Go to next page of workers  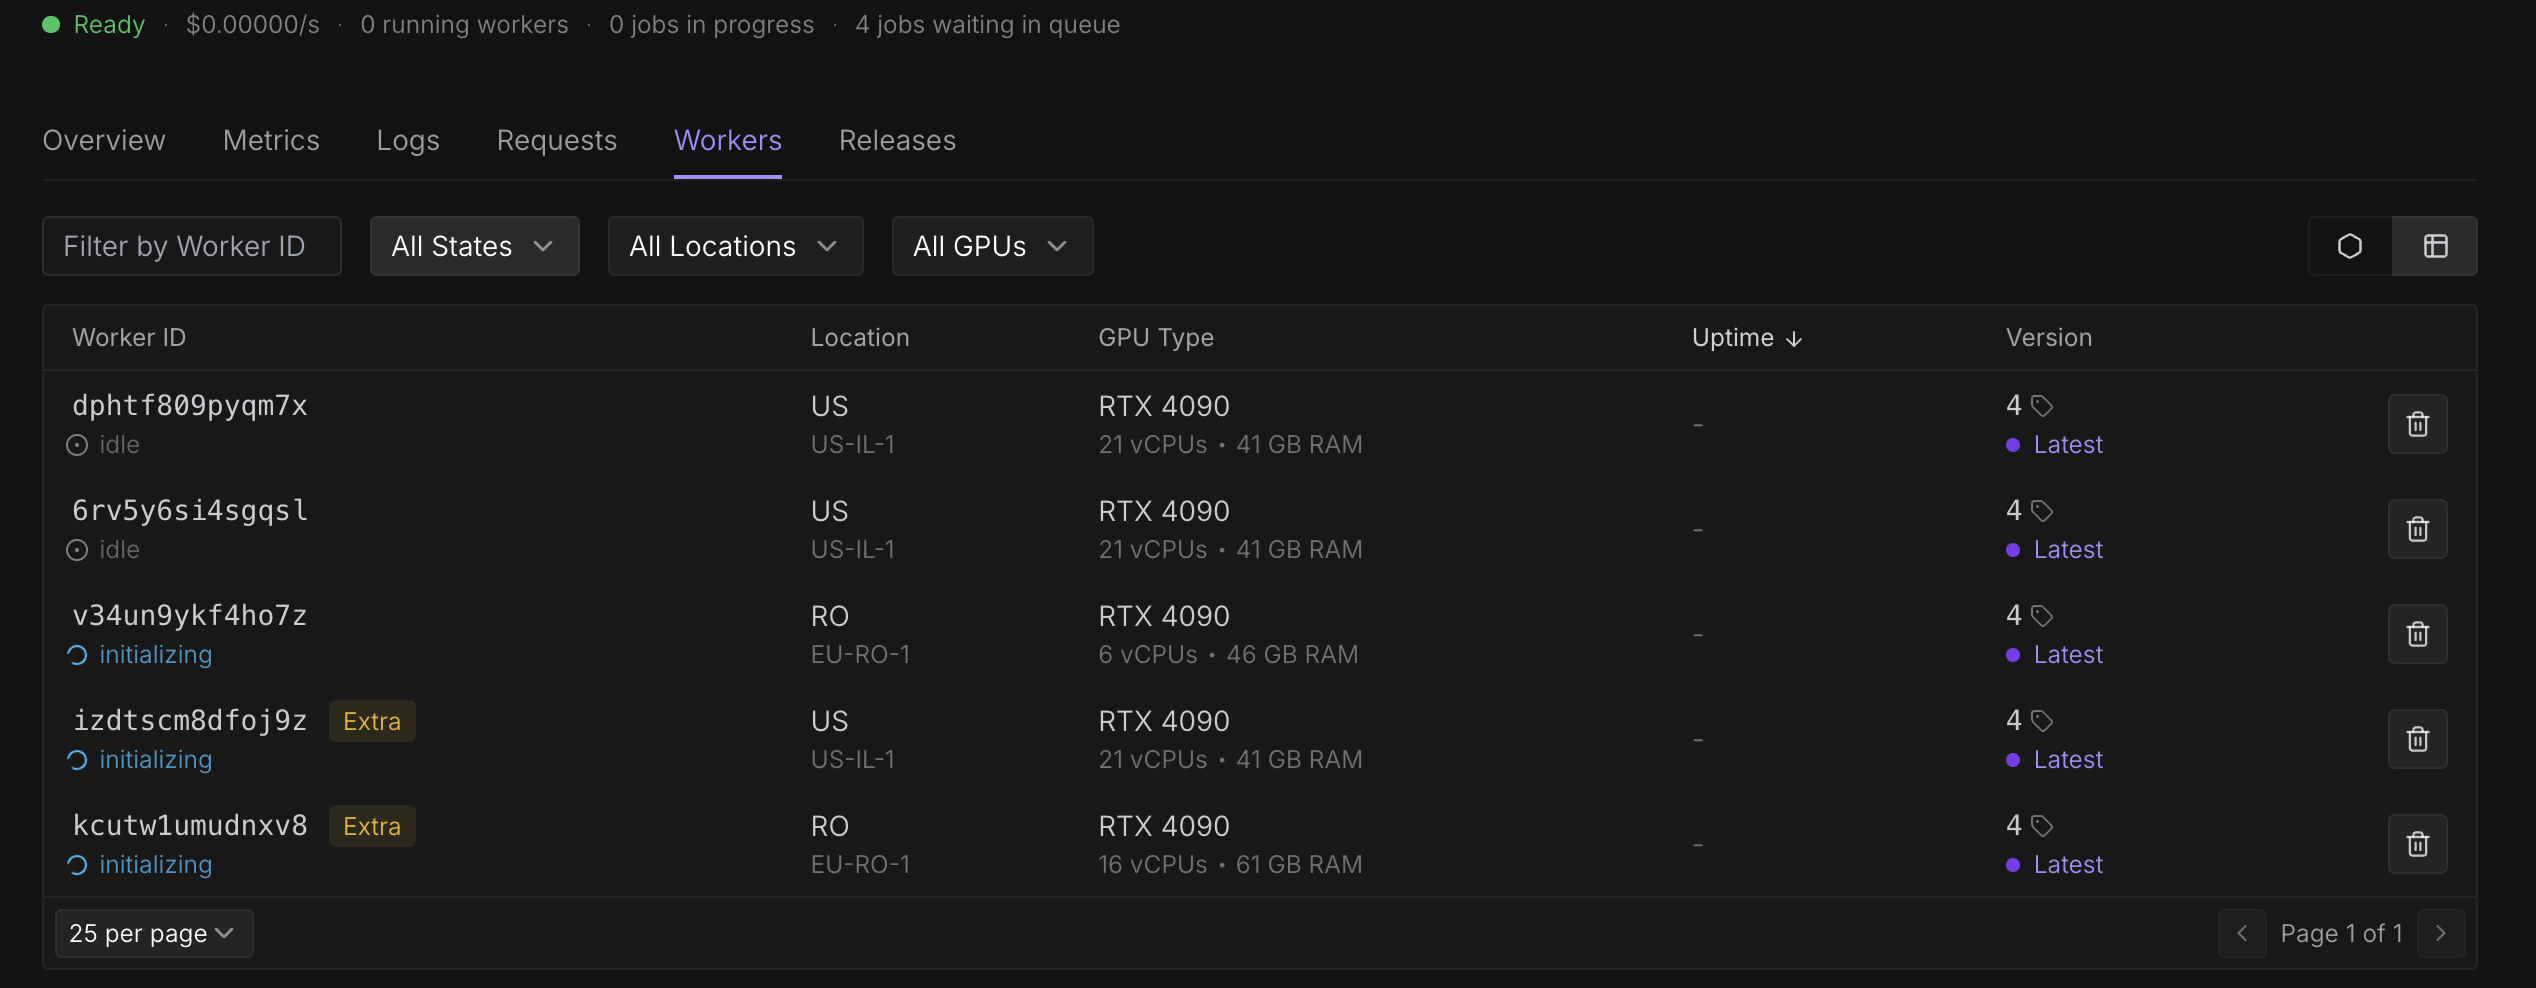pos(2441,933)
